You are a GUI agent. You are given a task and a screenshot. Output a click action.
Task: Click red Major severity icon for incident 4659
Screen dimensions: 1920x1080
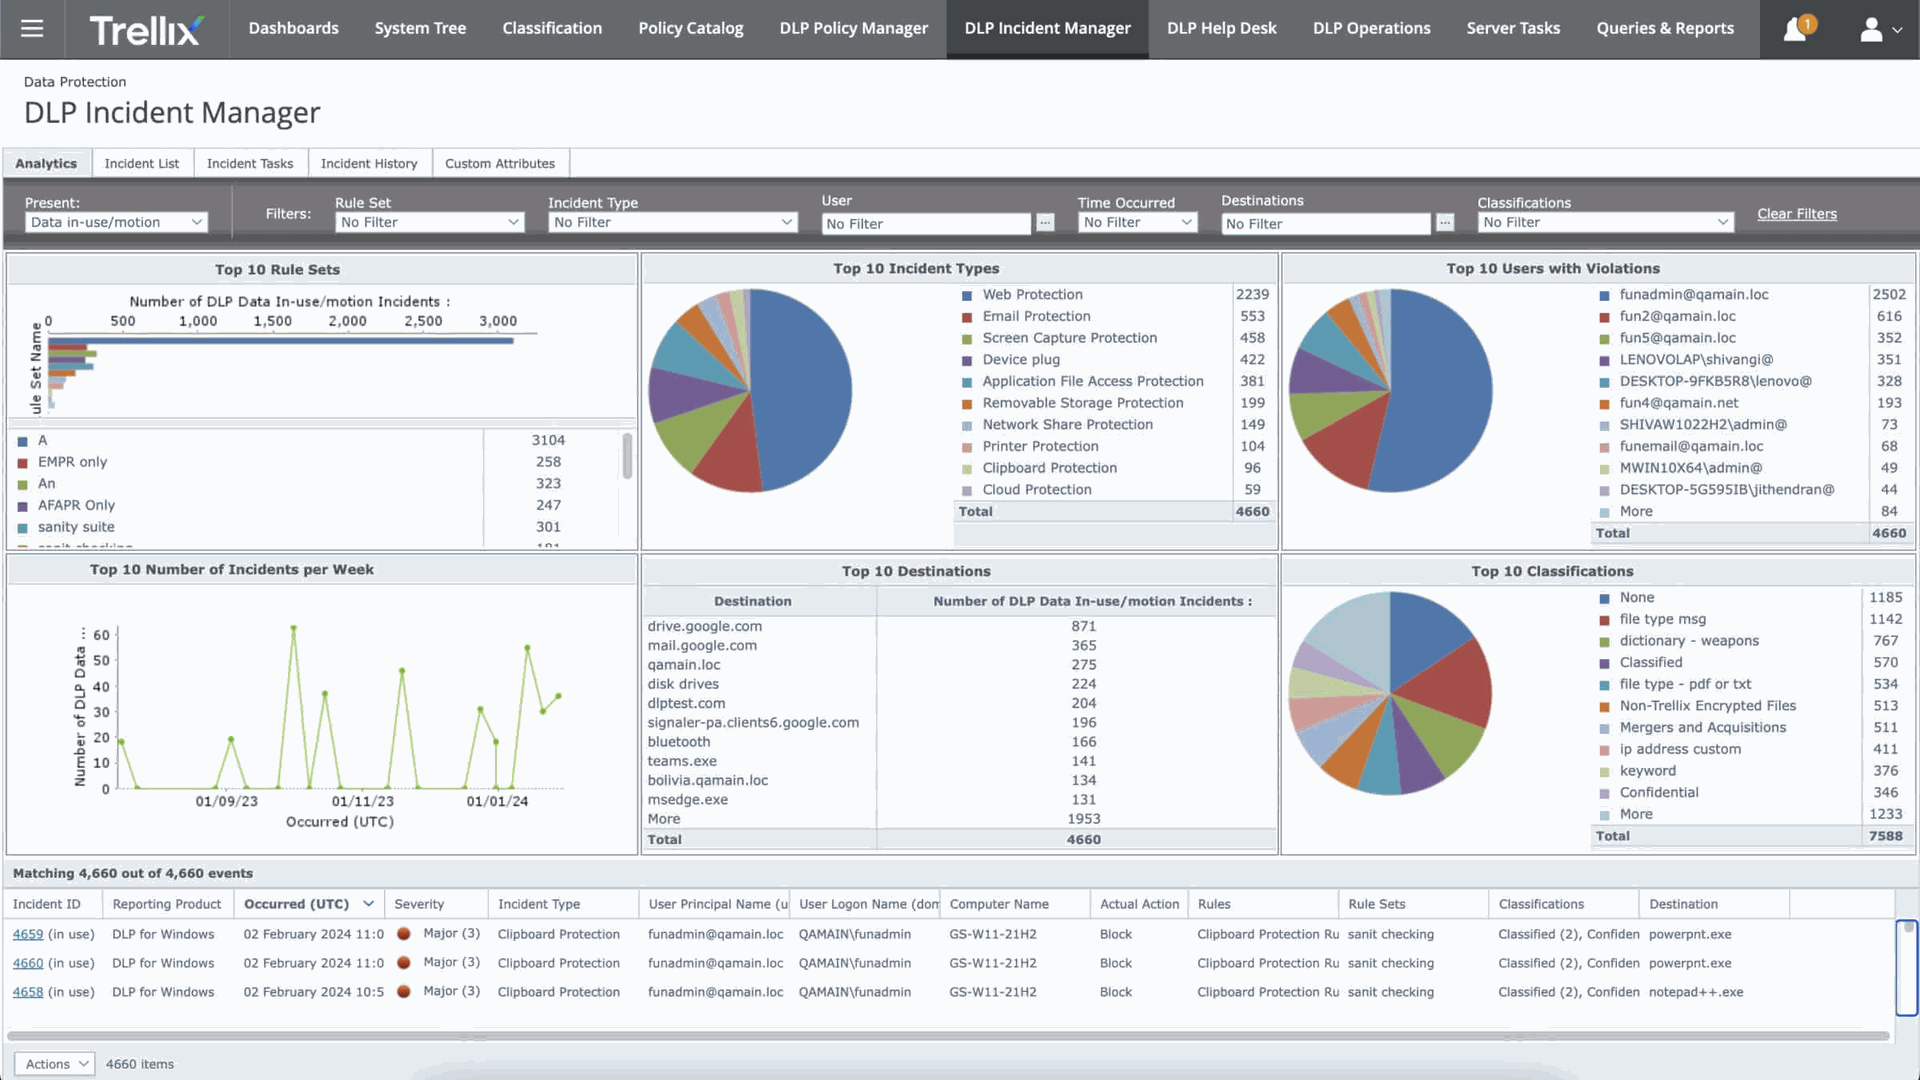404,934
